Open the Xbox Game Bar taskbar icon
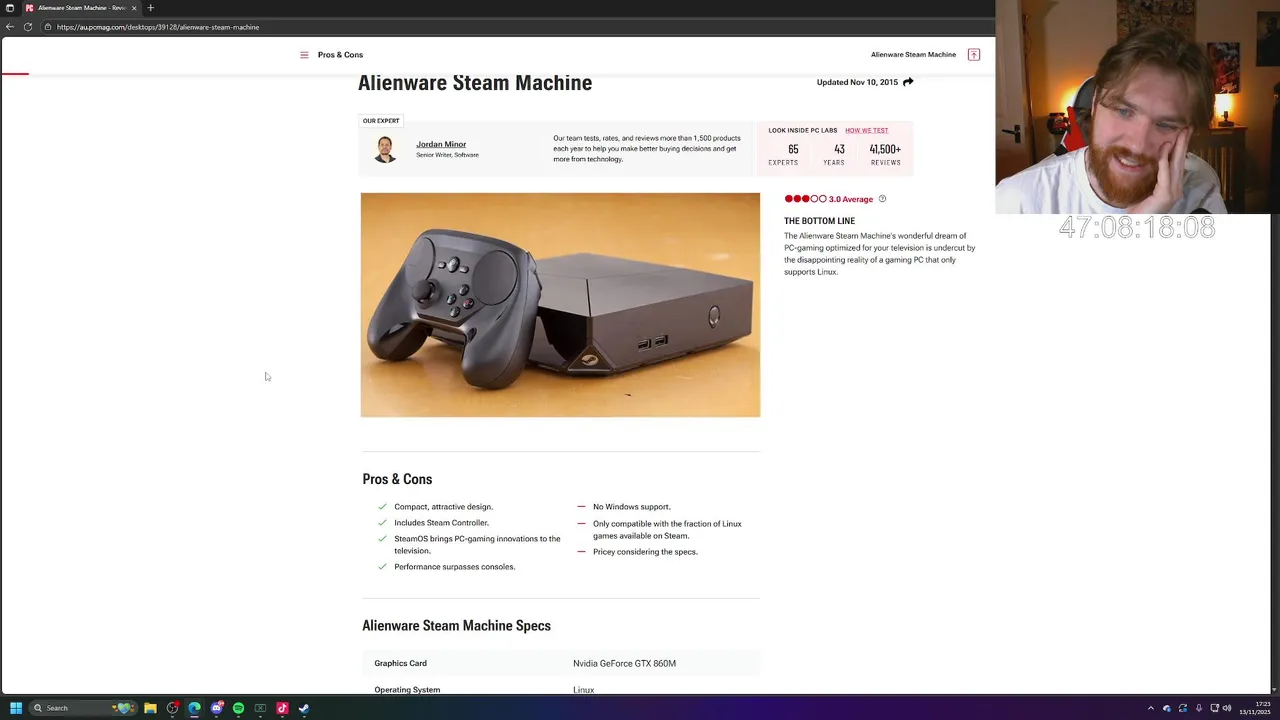 [260, 708]
